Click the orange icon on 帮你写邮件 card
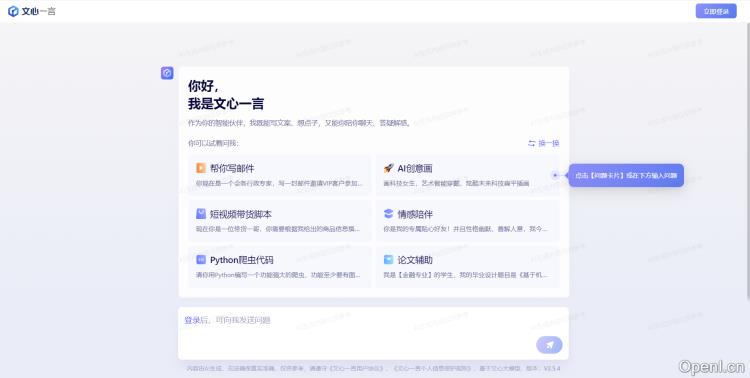 [x=201, y=168]
